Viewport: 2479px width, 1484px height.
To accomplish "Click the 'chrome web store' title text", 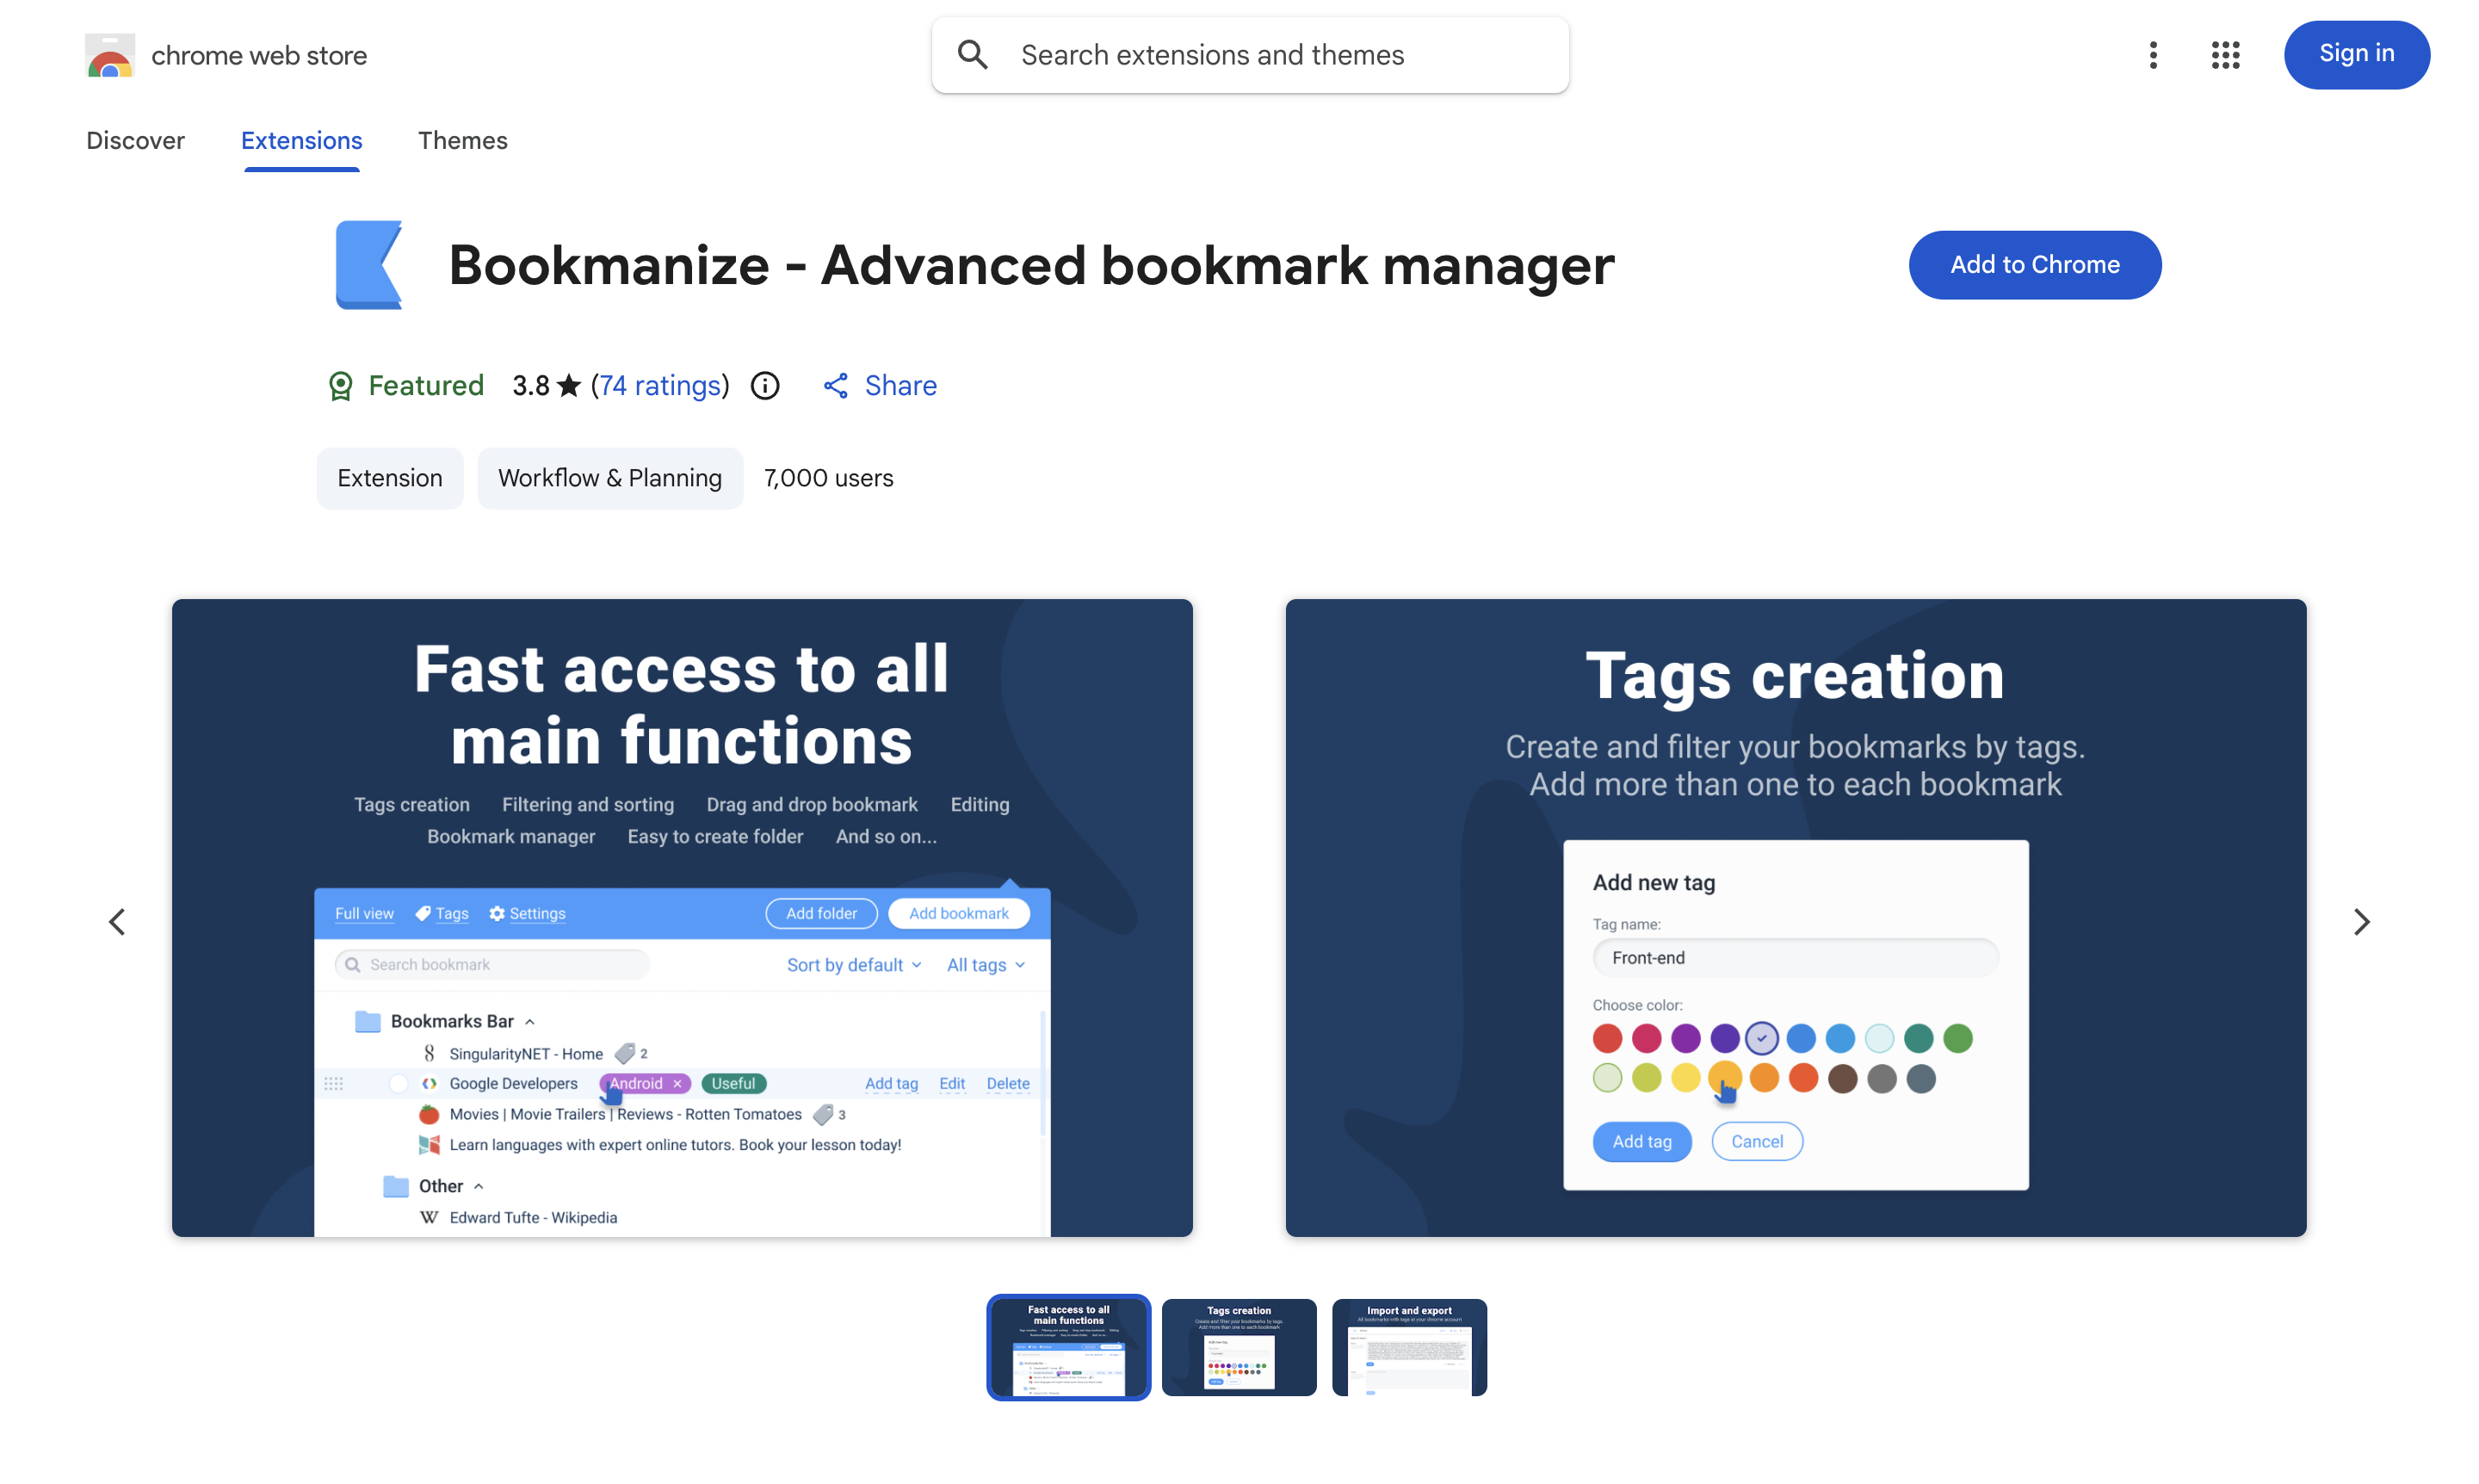I will coord(259,56).
